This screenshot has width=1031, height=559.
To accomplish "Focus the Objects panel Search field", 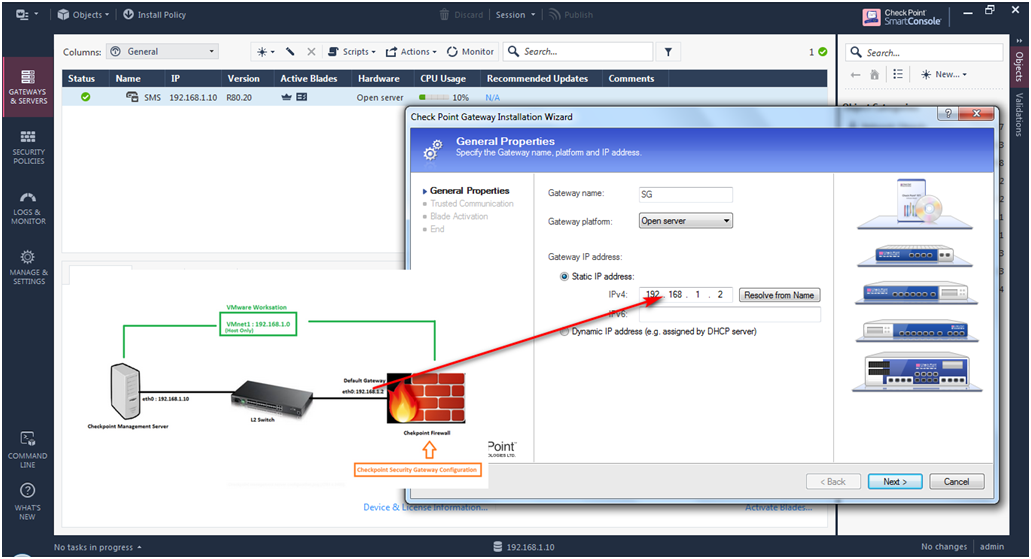I will tap(924, 53).
